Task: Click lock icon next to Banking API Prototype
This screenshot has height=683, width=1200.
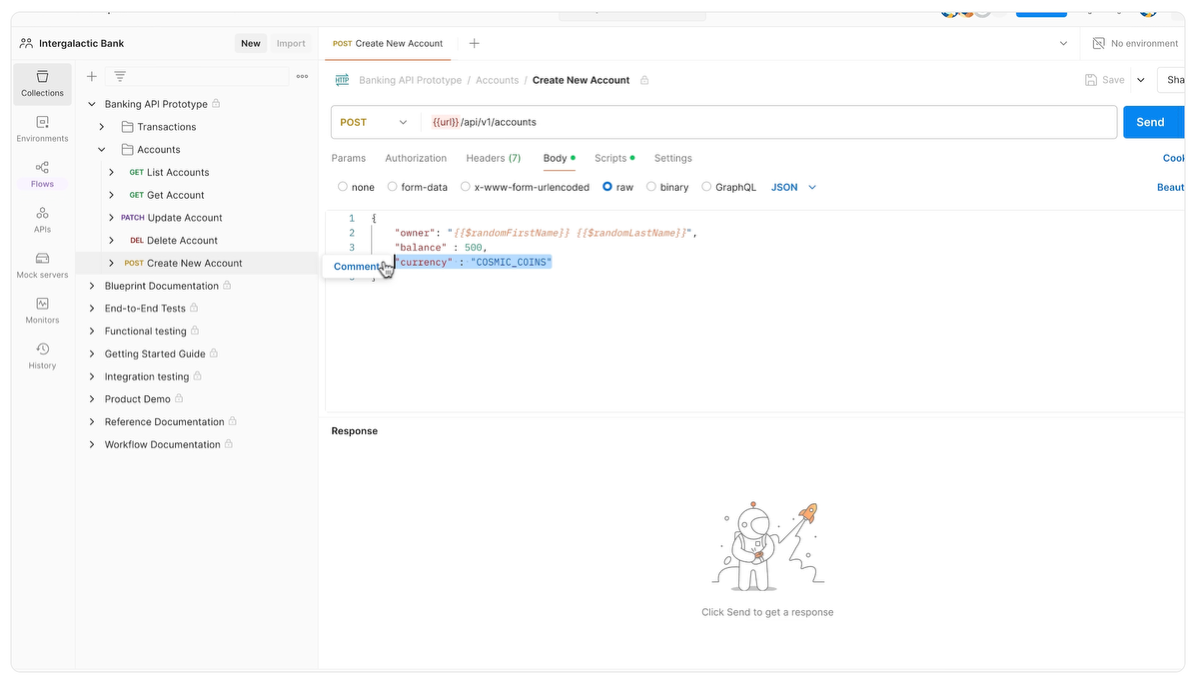Action: tap(216, 104)
